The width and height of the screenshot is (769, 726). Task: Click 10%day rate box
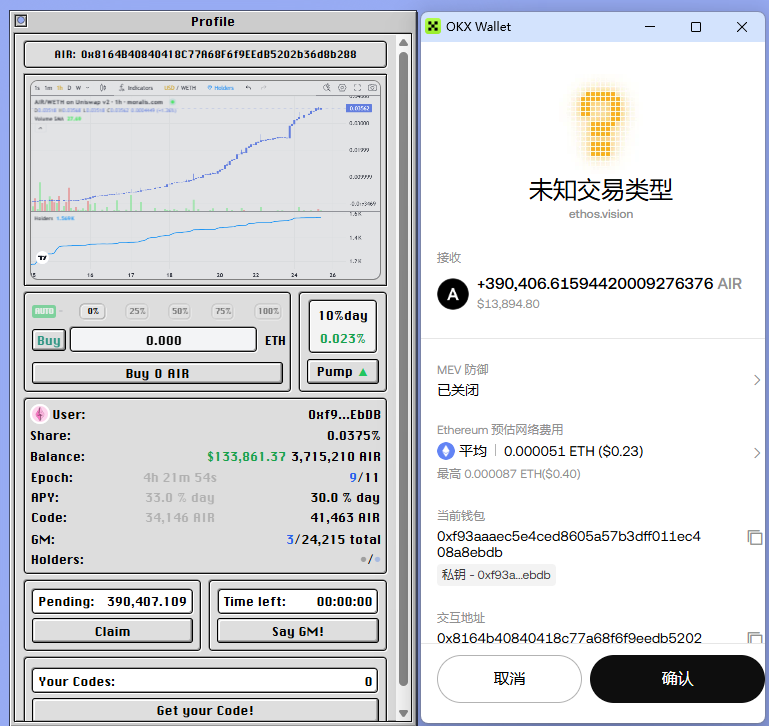click(343, 326)
